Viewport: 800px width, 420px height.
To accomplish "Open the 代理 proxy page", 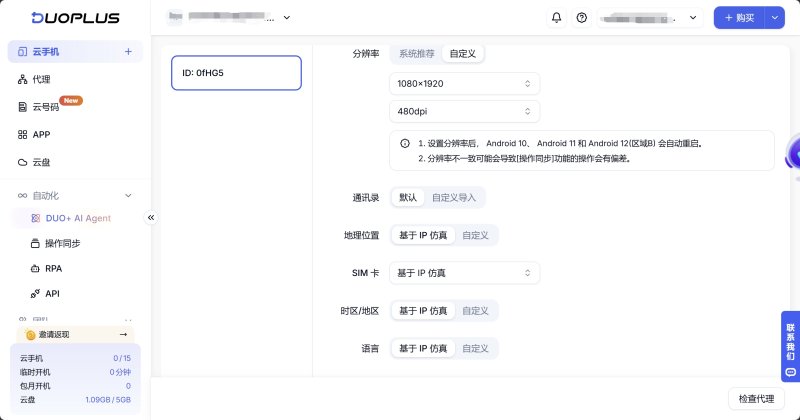I will pos(41,79).
